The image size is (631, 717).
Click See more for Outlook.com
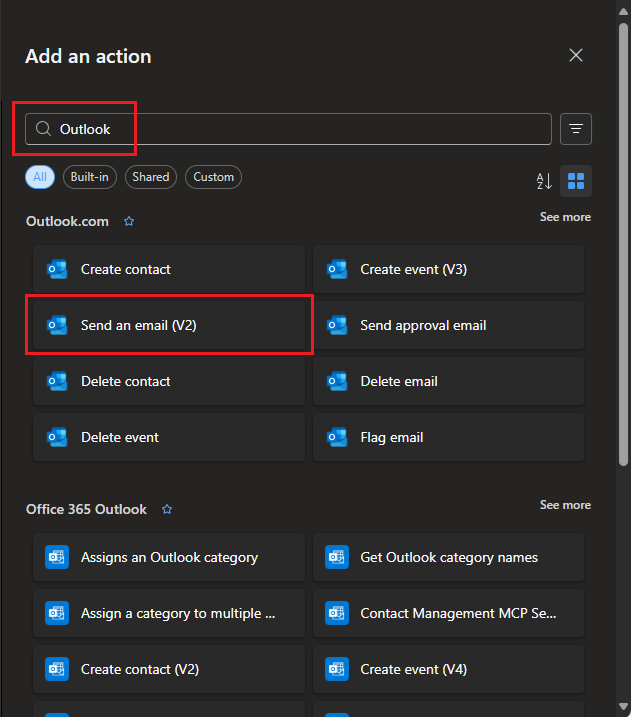click(565, 217)
